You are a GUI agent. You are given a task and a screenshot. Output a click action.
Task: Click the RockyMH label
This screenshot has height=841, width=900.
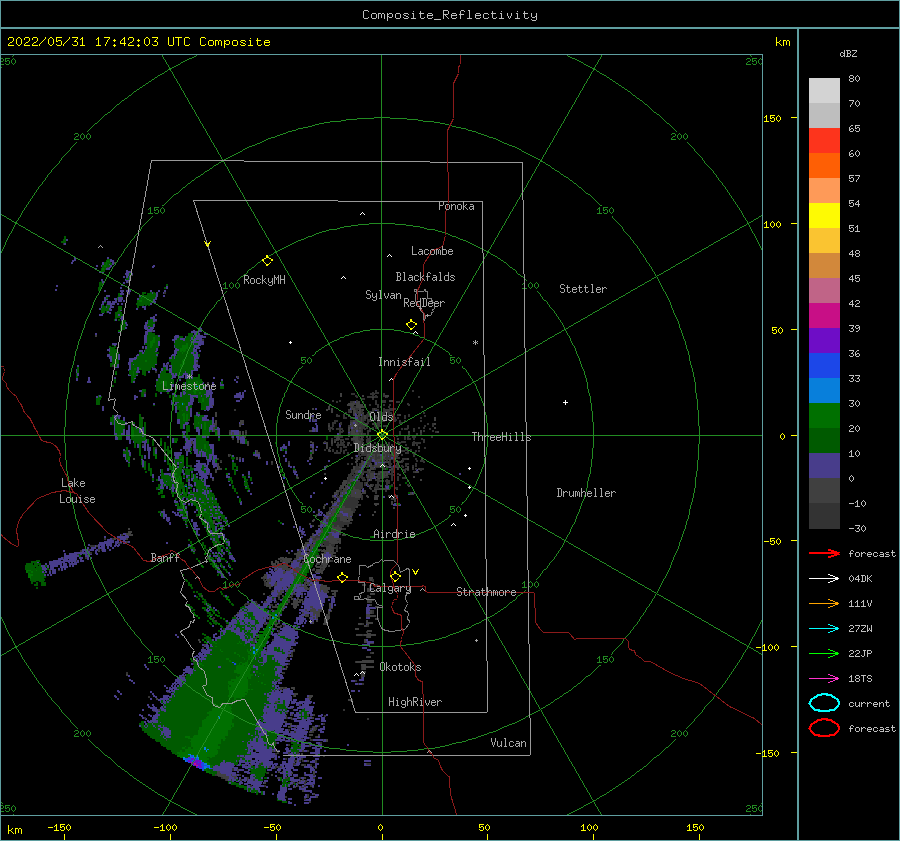coord(264,280)
